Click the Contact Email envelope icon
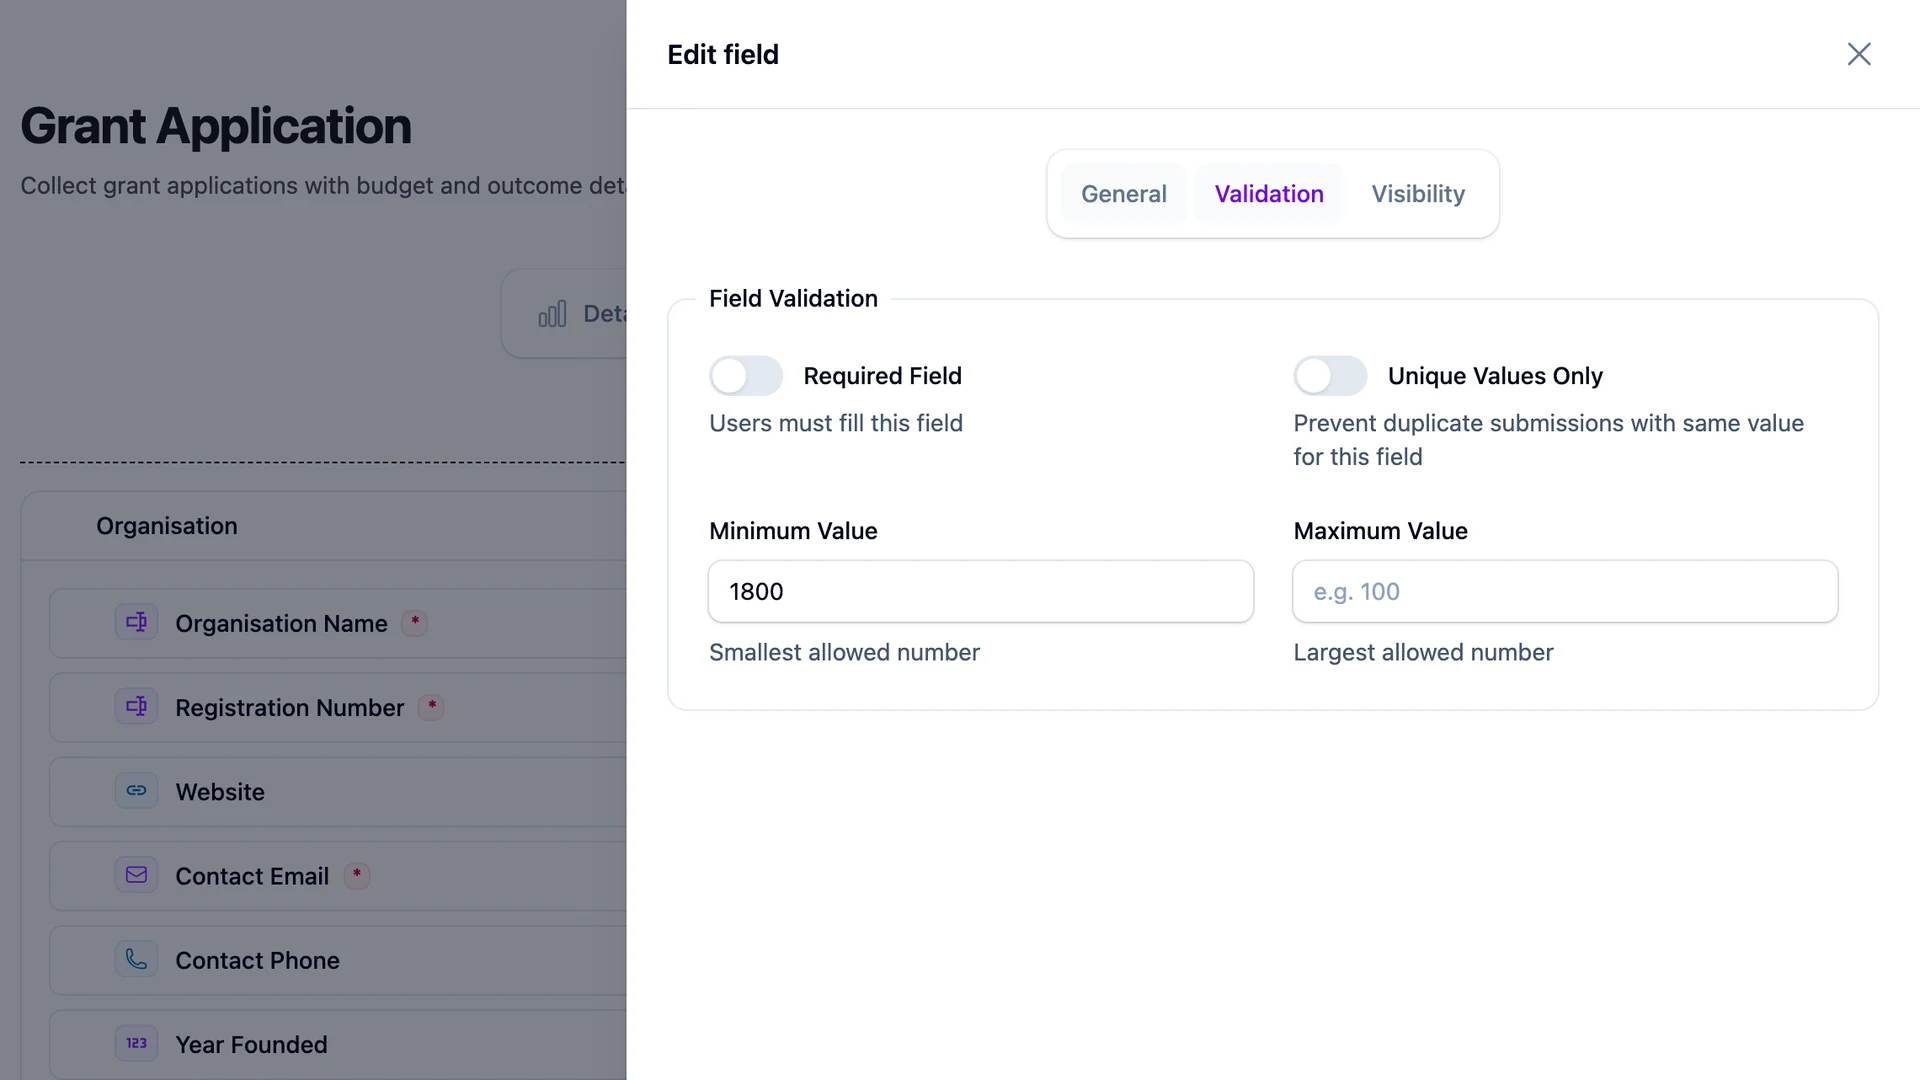This screenshot has width=1920, height=1080. pyautogui.click(x=136, y=875)
